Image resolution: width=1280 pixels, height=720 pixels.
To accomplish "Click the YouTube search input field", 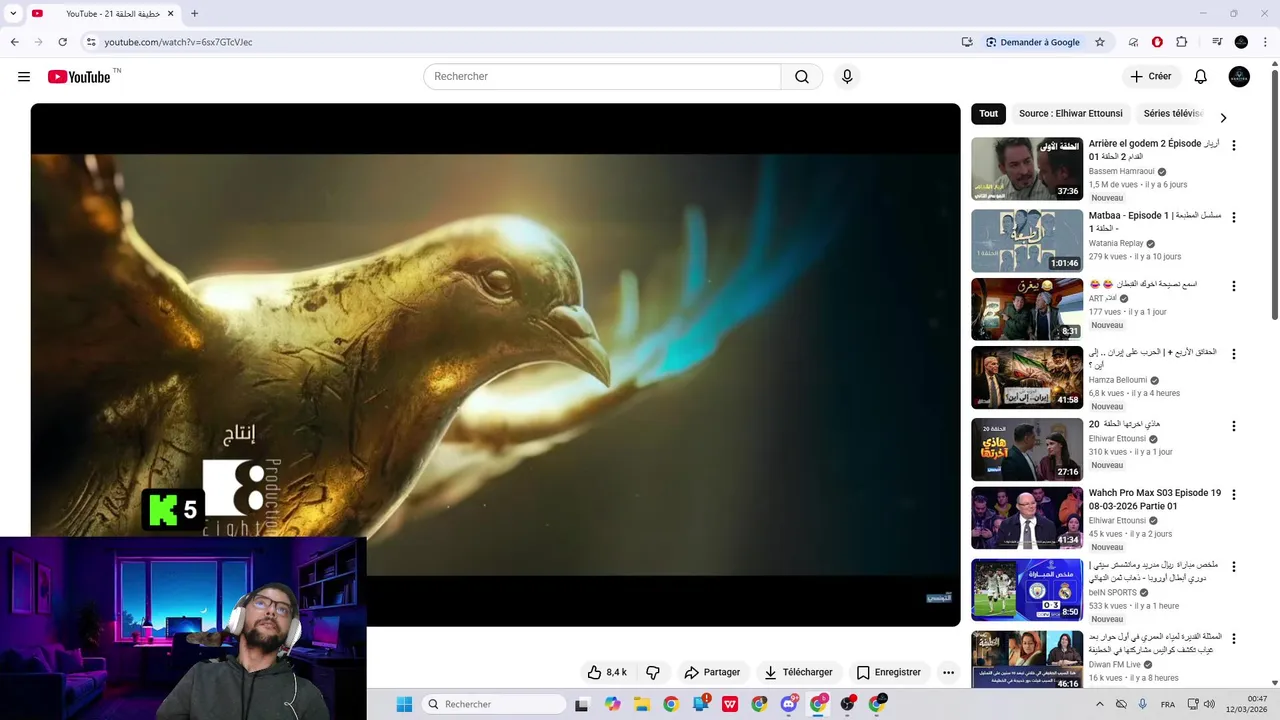I will point(602,77).
